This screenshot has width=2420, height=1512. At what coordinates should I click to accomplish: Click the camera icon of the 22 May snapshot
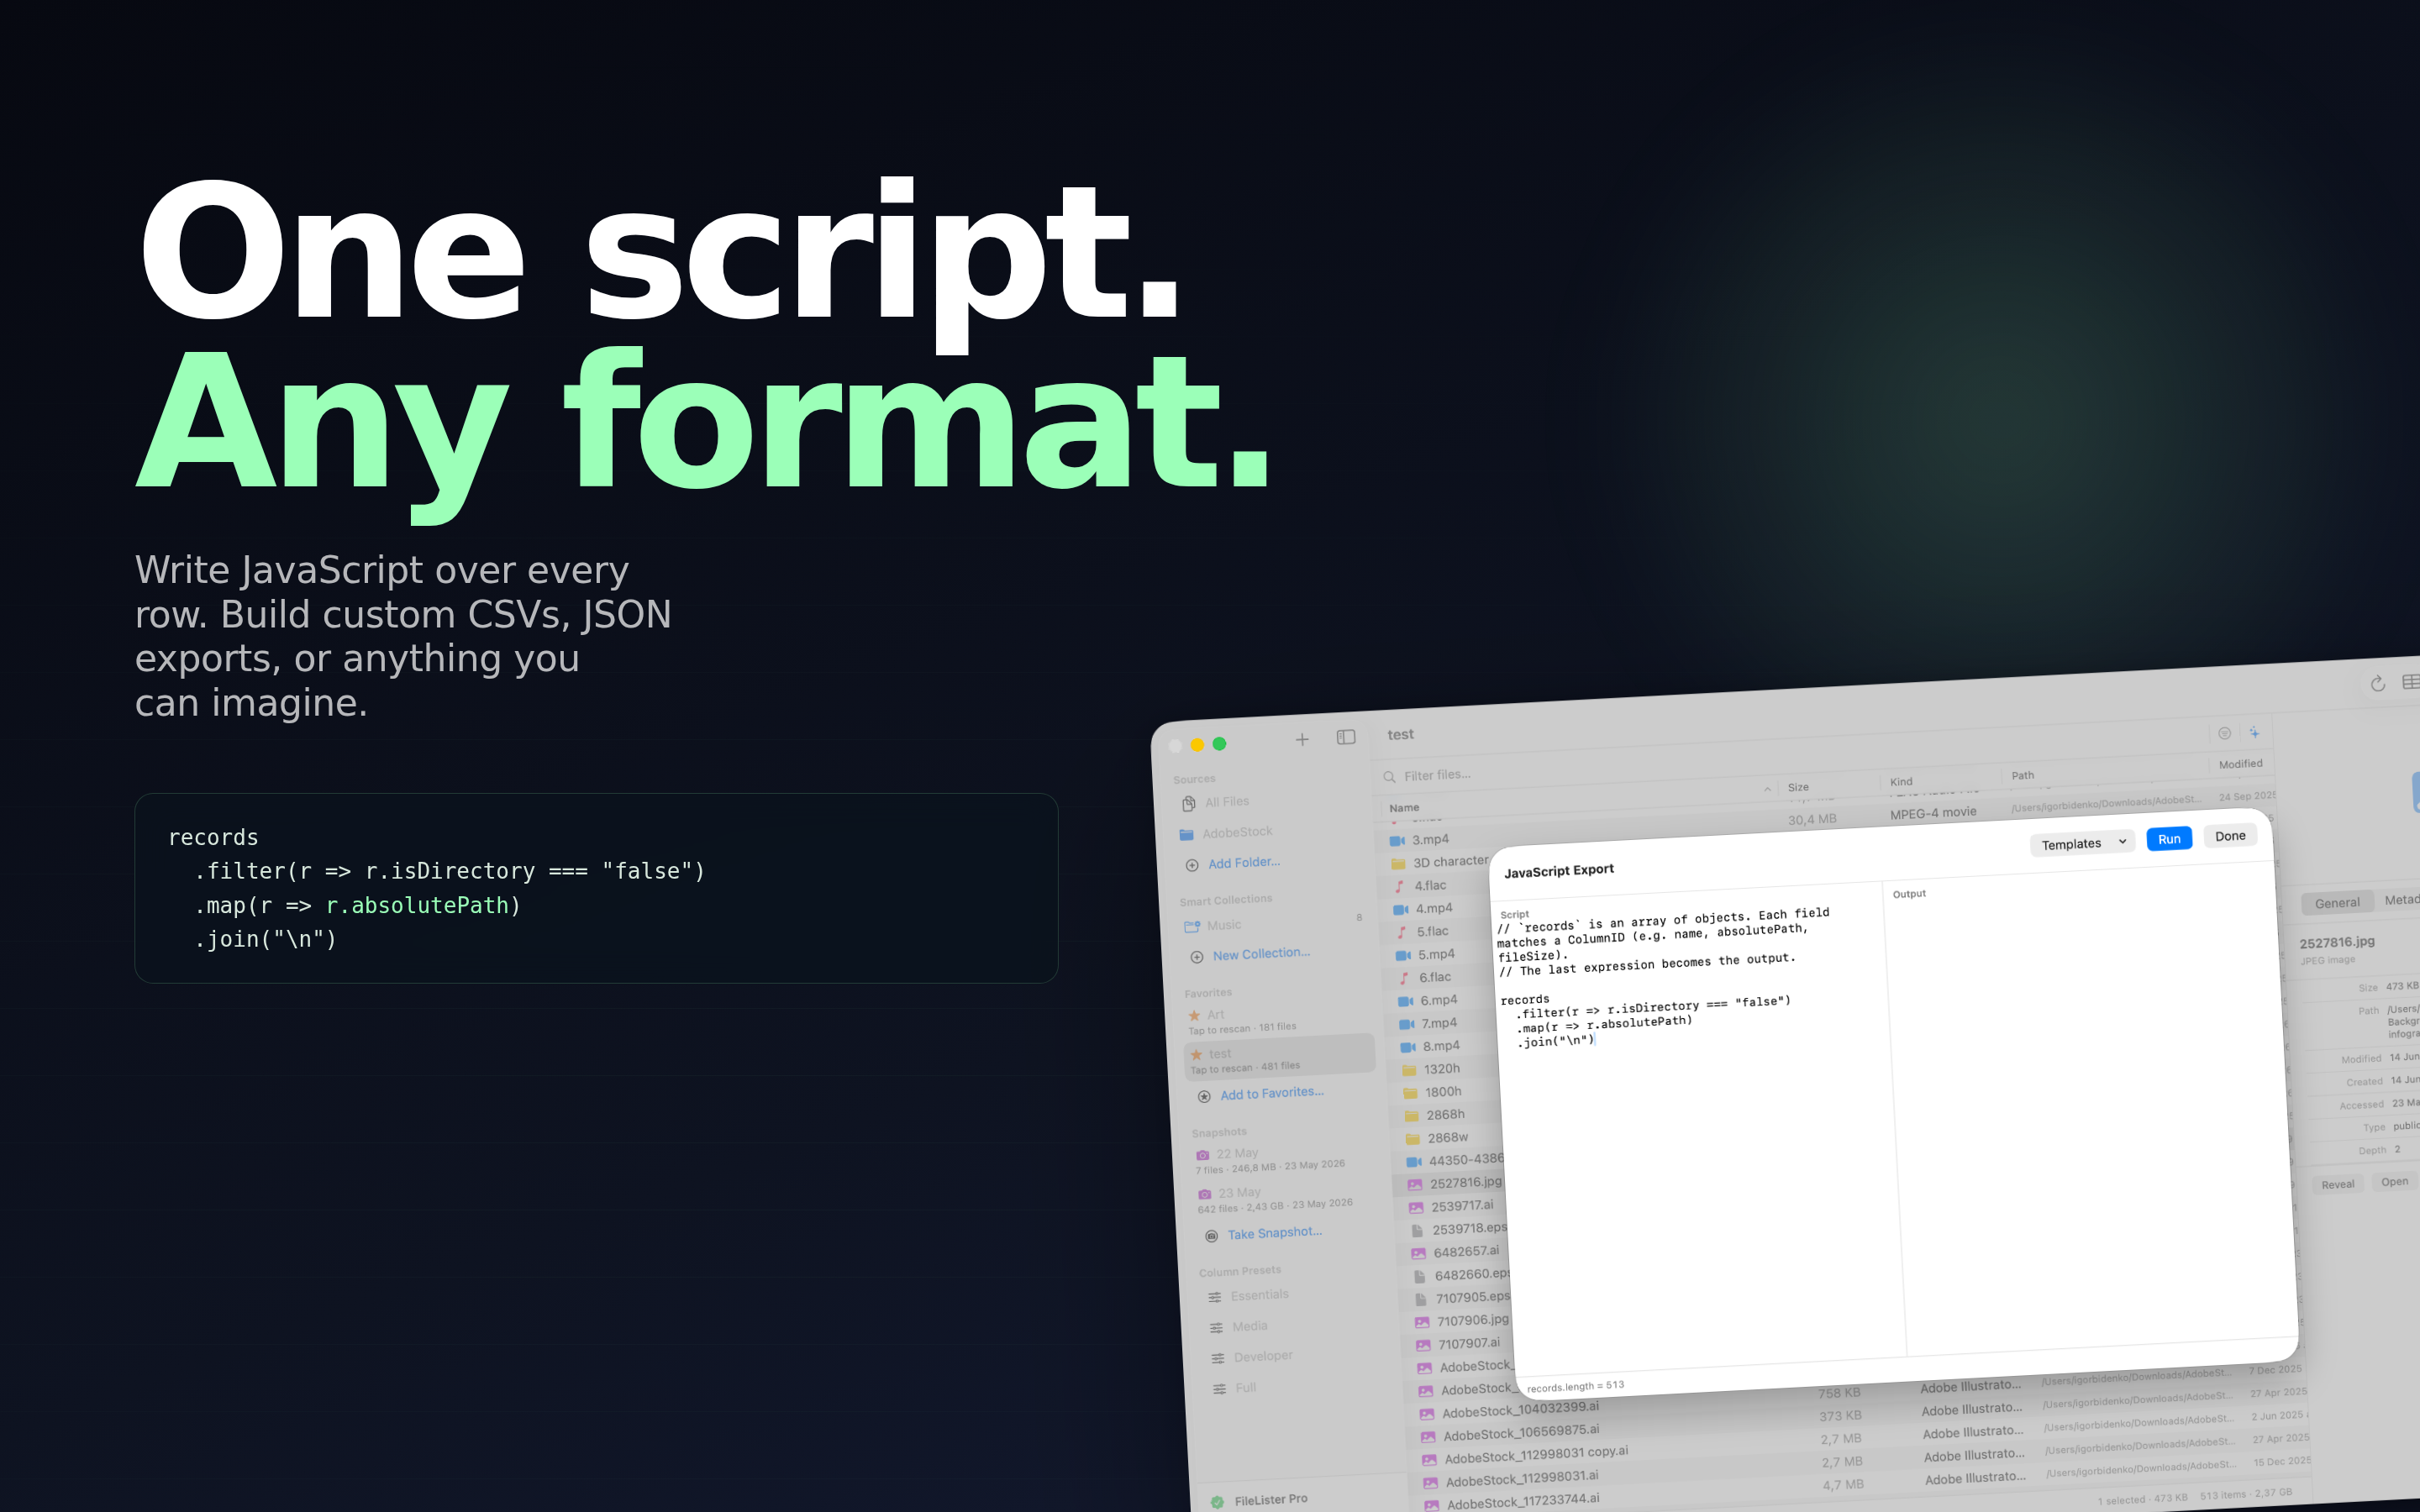1203,1155
